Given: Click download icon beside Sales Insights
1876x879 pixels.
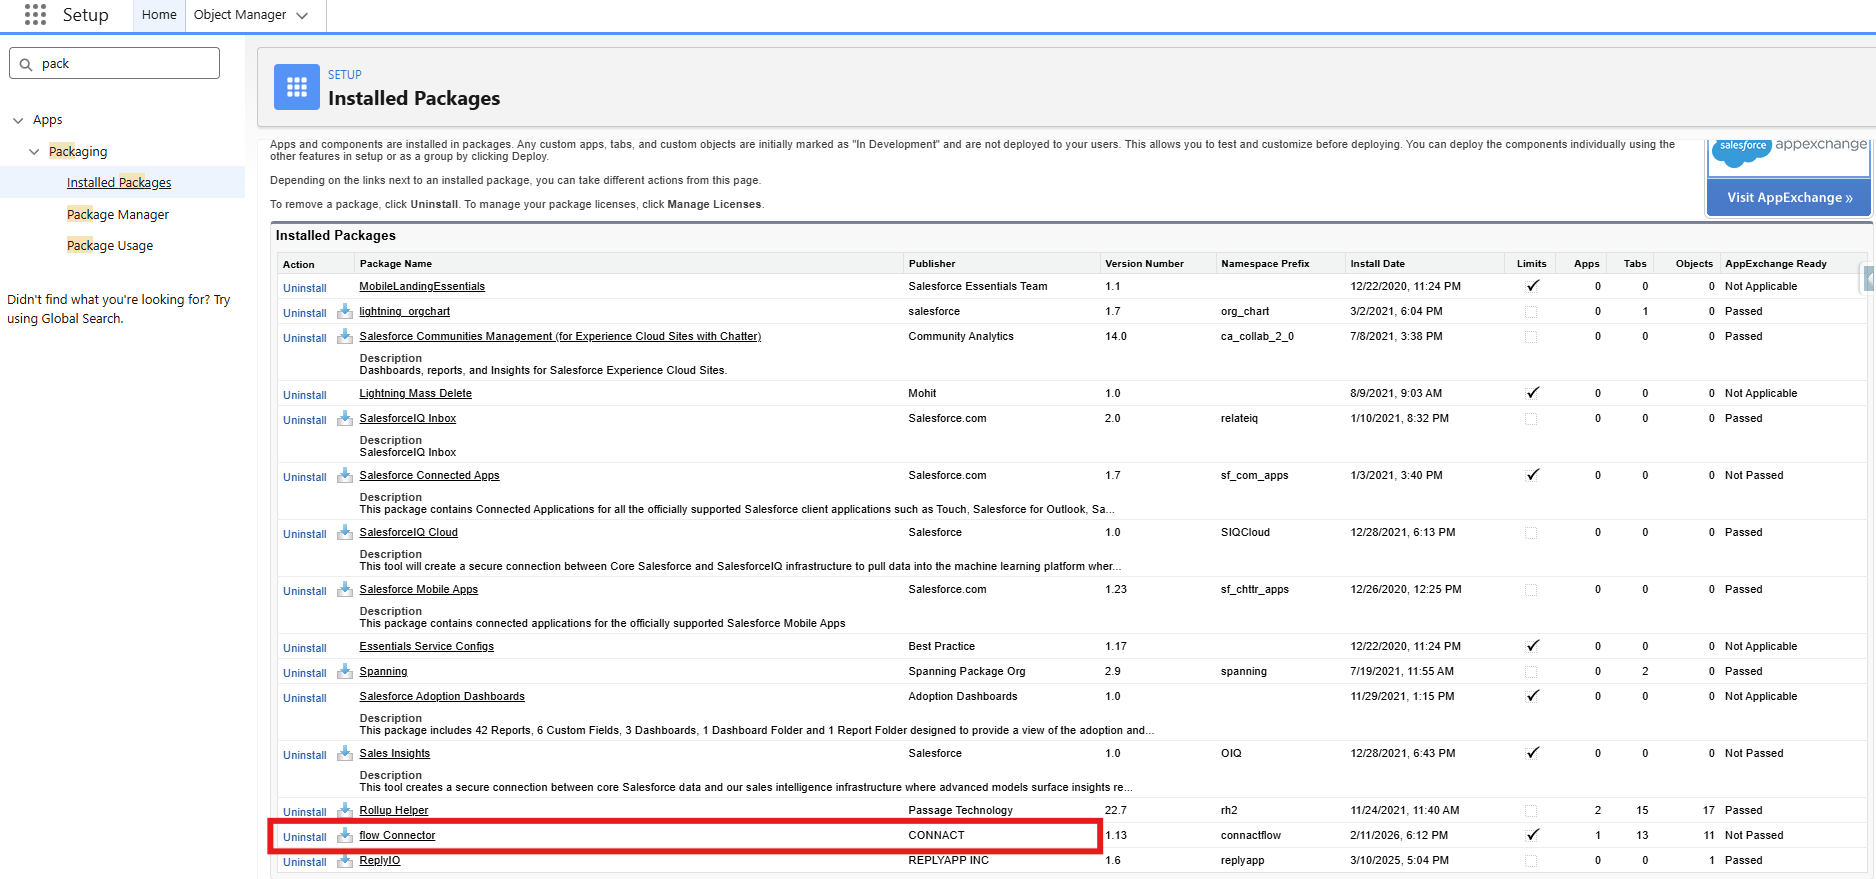Looking at the screenshot, I should tap(345, 753).
